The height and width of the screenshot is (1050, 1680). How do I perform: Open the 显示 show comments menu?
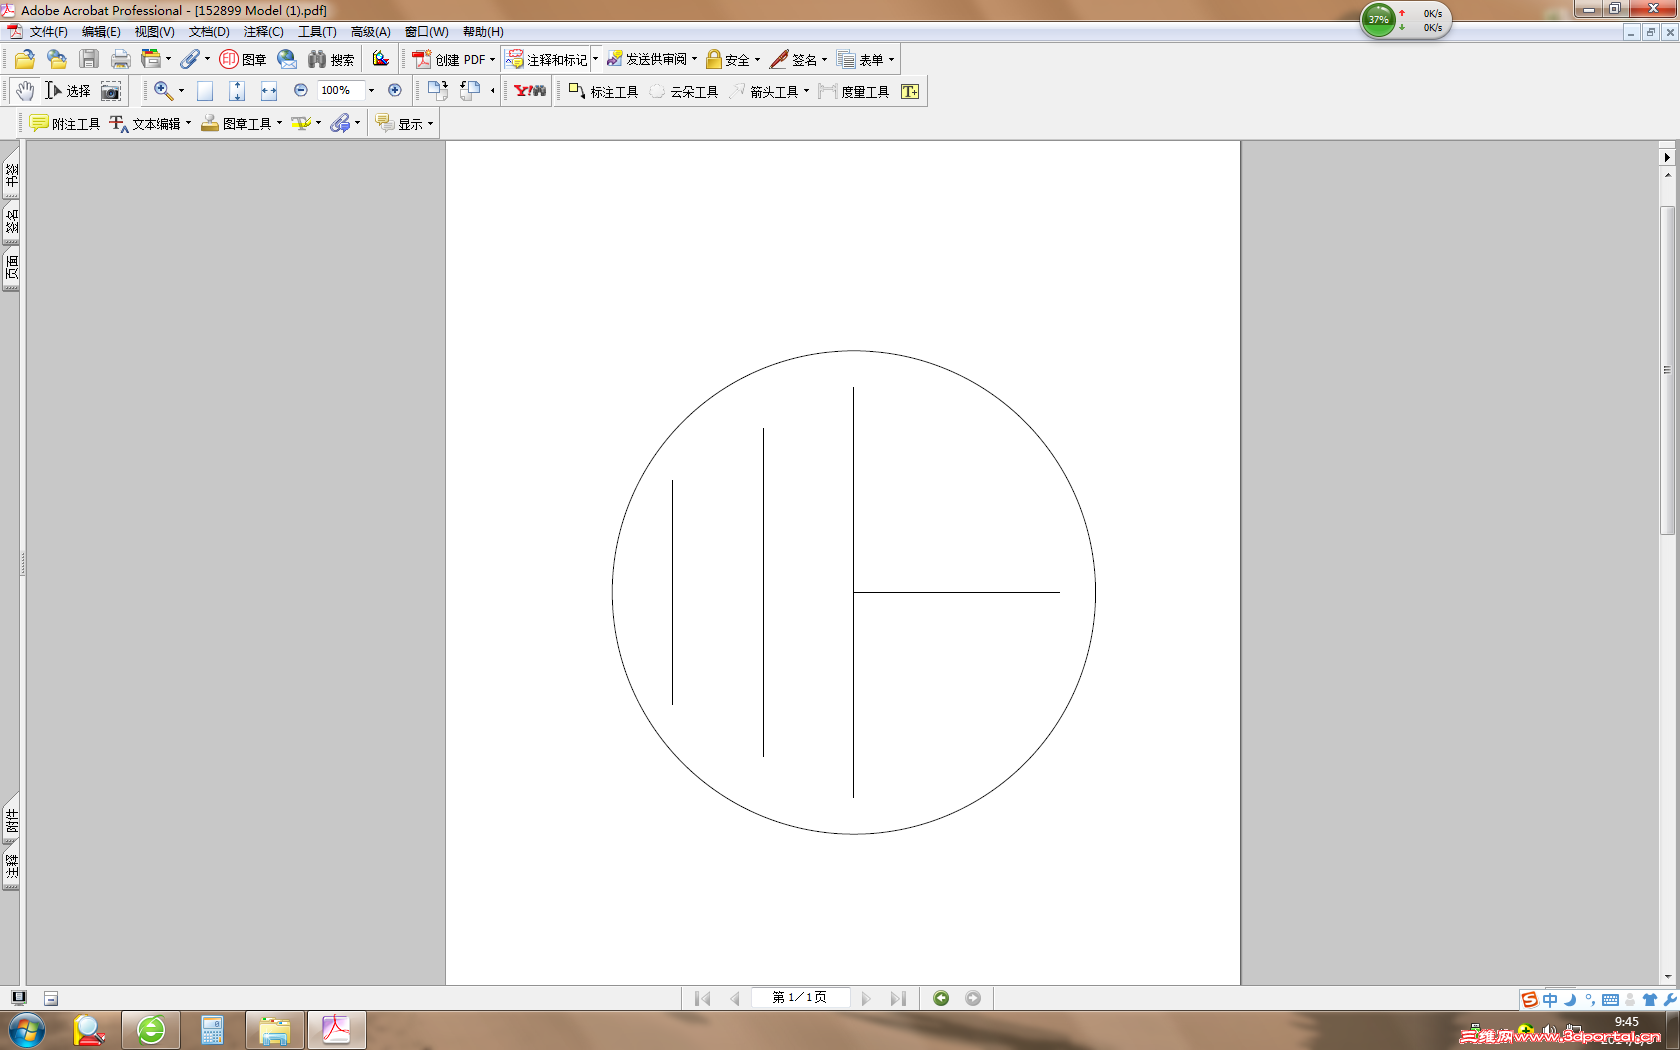[405, 123]
